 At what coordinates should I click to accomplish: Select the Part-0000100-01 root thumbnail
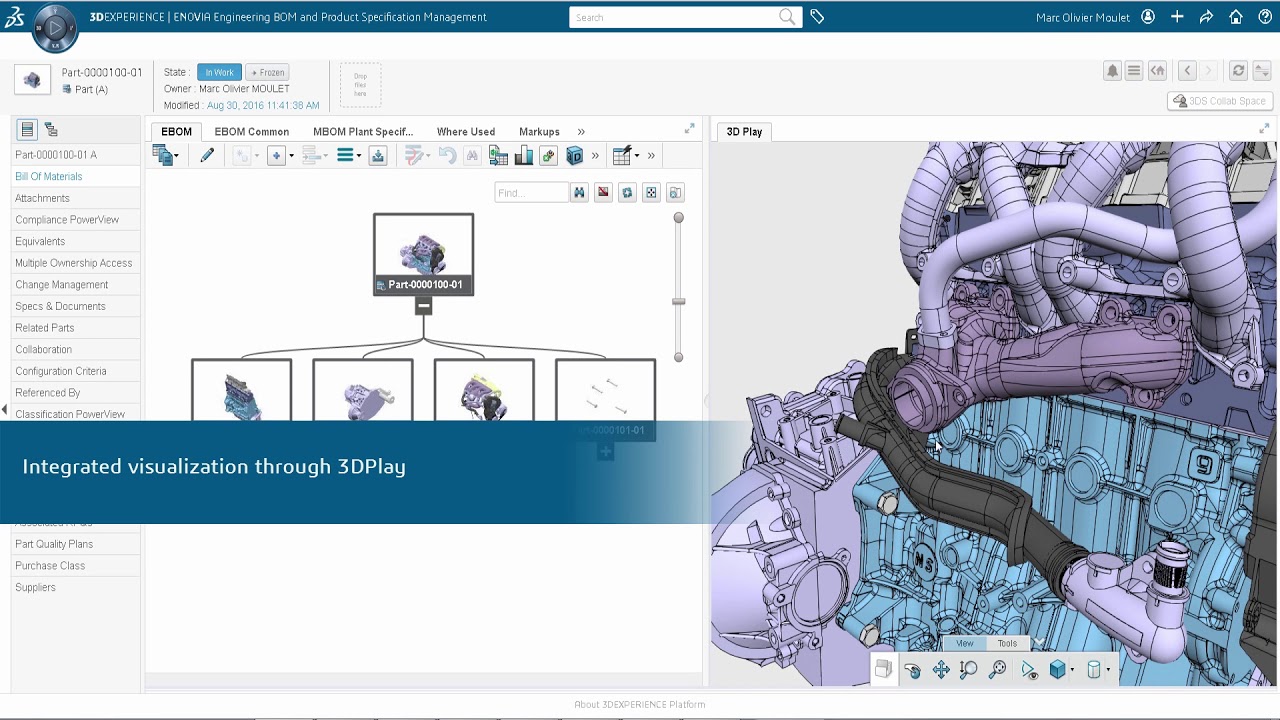(x=424, y=254)
